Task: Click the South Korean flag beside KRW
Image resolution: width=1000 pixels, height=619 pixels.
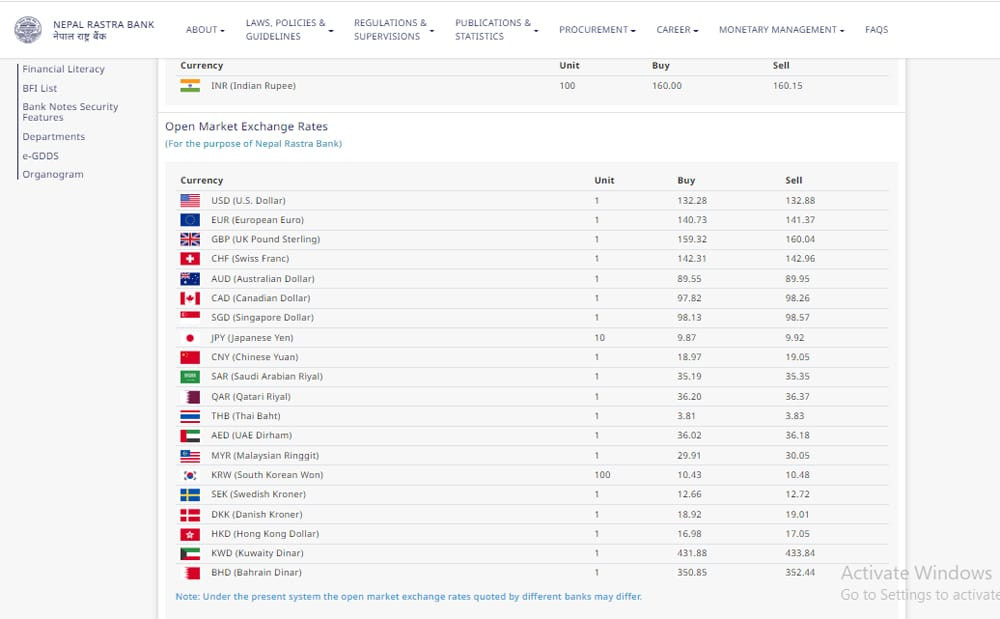Action: click(x=190, y=475)
